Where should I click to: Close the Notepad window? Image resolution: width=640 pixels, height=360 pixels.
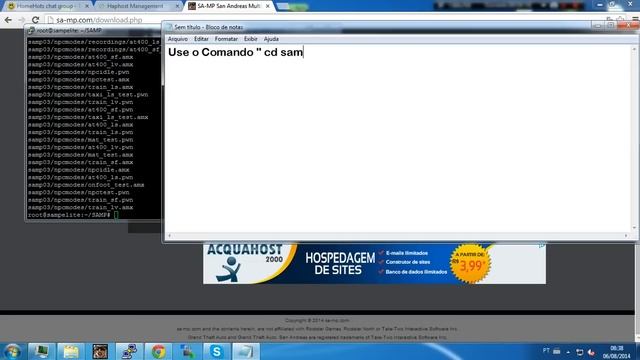(x=629, y=26)
